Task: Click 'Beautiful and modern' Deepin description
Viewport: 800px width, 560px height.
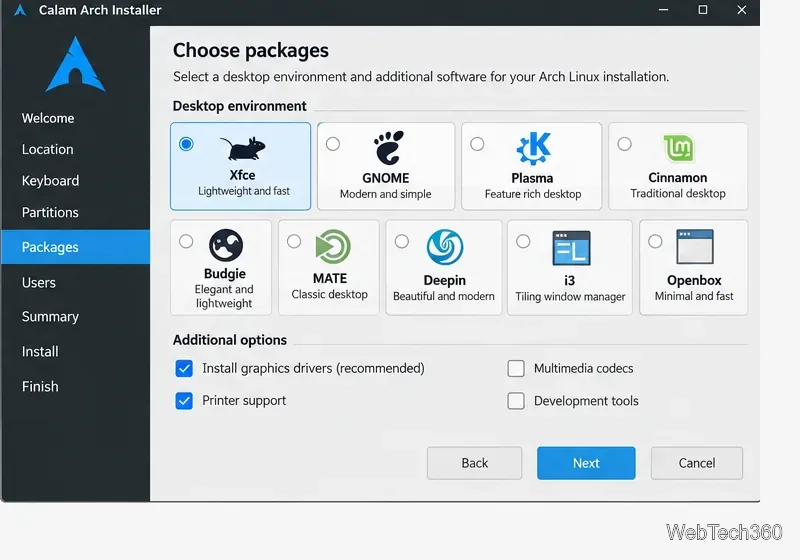Action: 444,296
